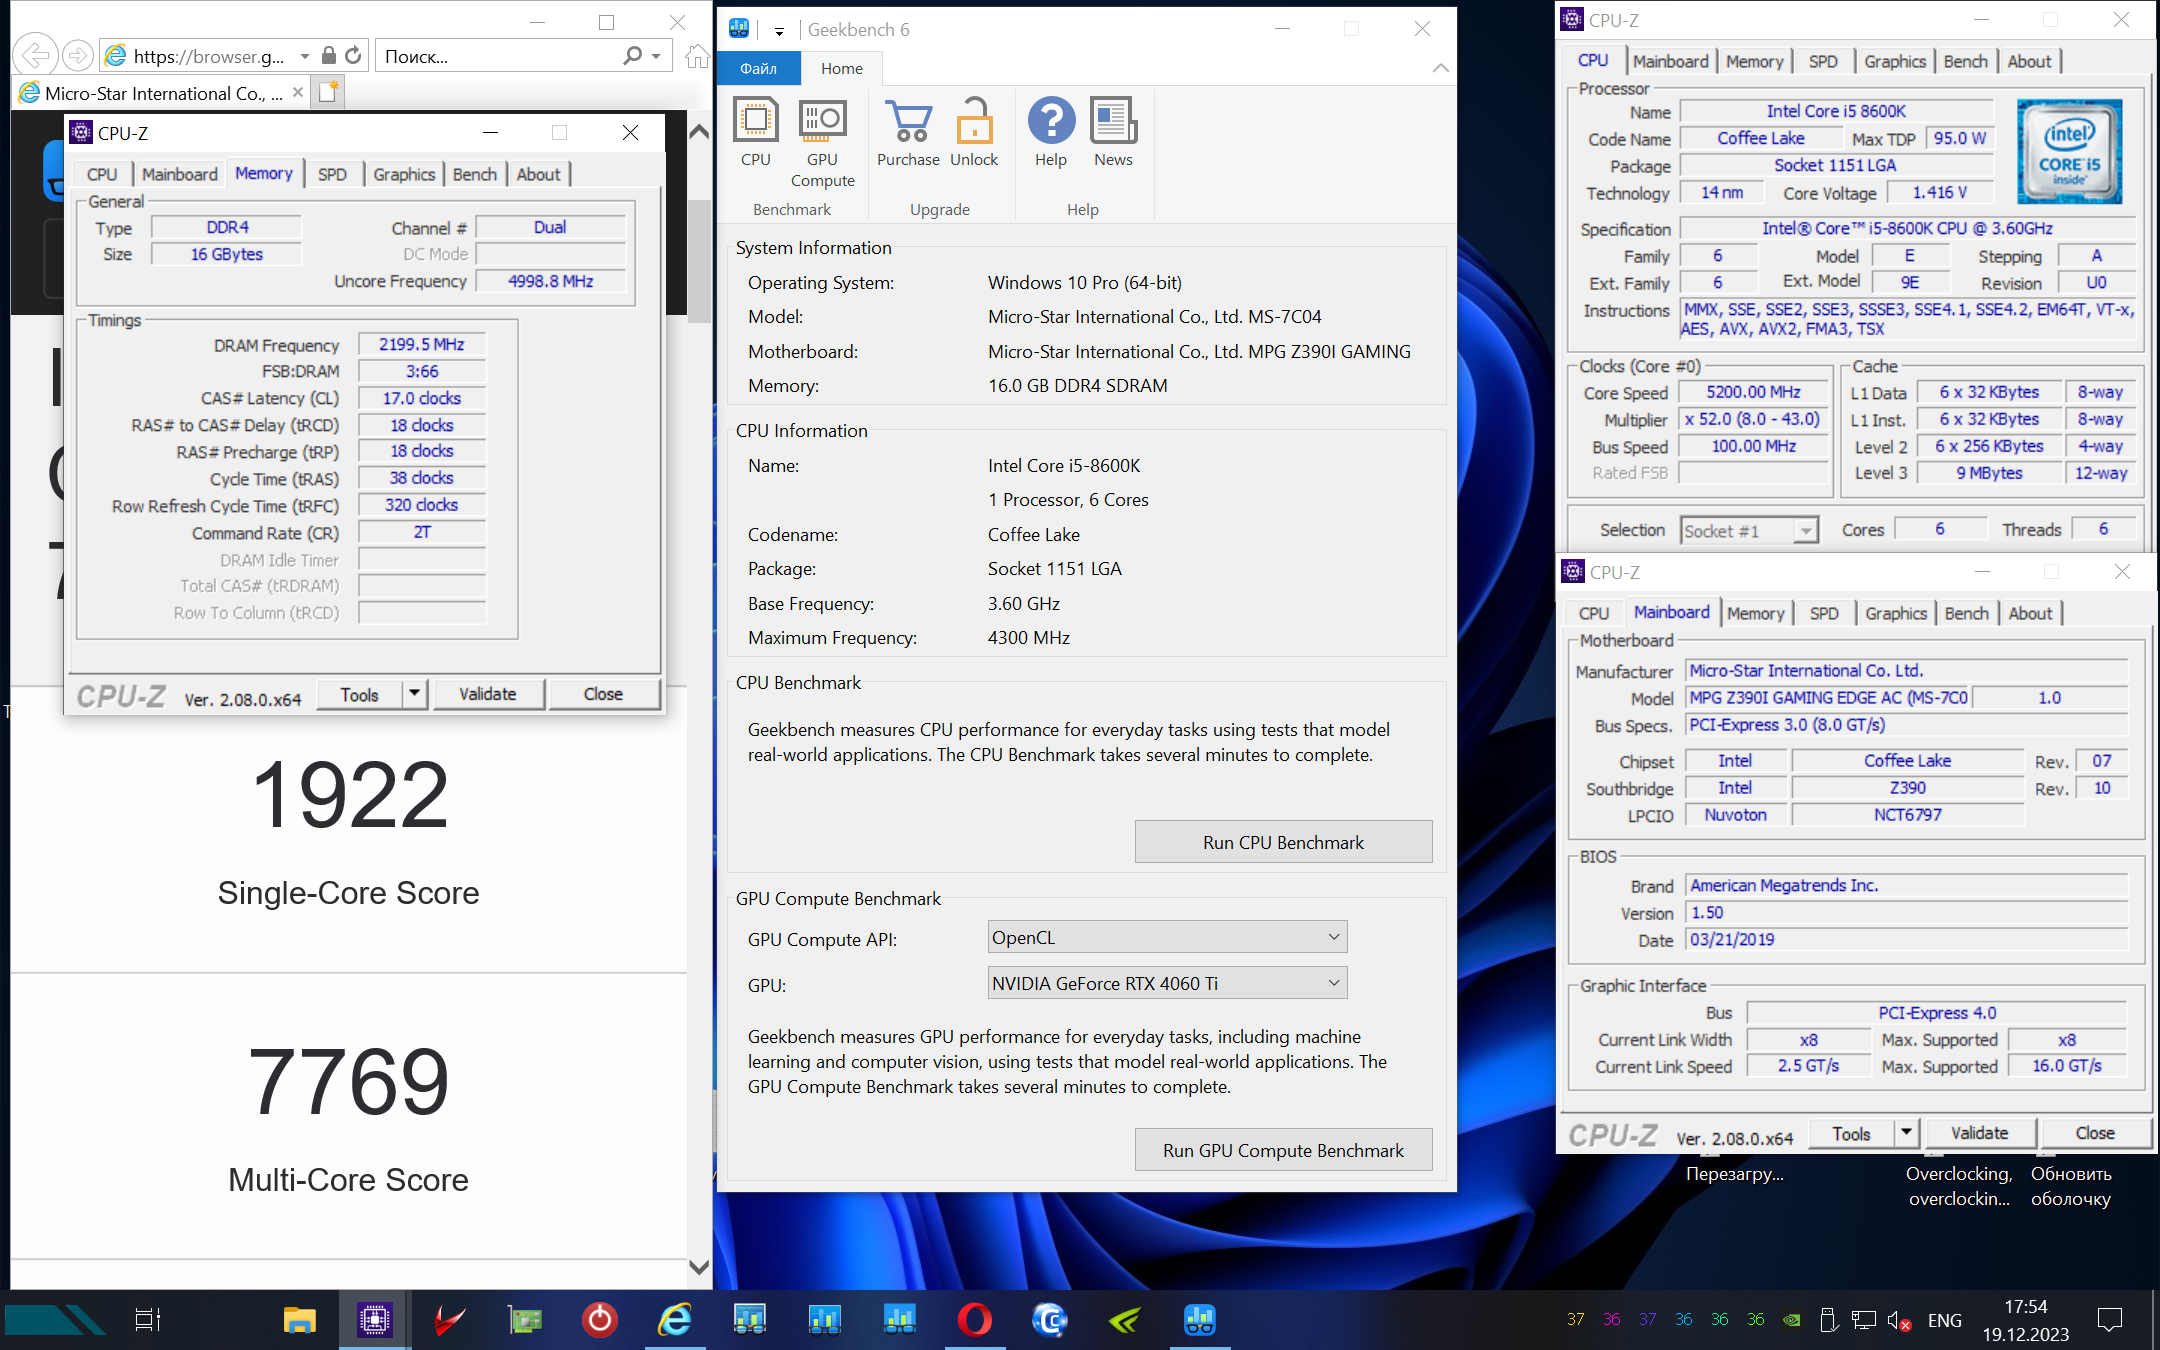Image resolution: width=2160 pixels, height=1350 pixels.
Task: Open the News icon in Geekbench
Action: click(x=1113, y=133)
